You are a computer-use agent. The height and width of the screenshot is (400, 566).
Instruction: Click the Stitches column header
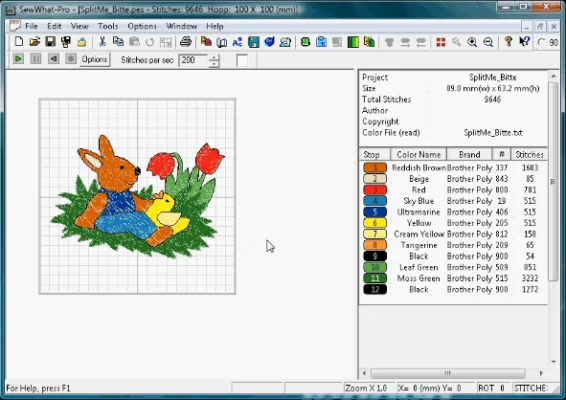[x=529, y=155]
